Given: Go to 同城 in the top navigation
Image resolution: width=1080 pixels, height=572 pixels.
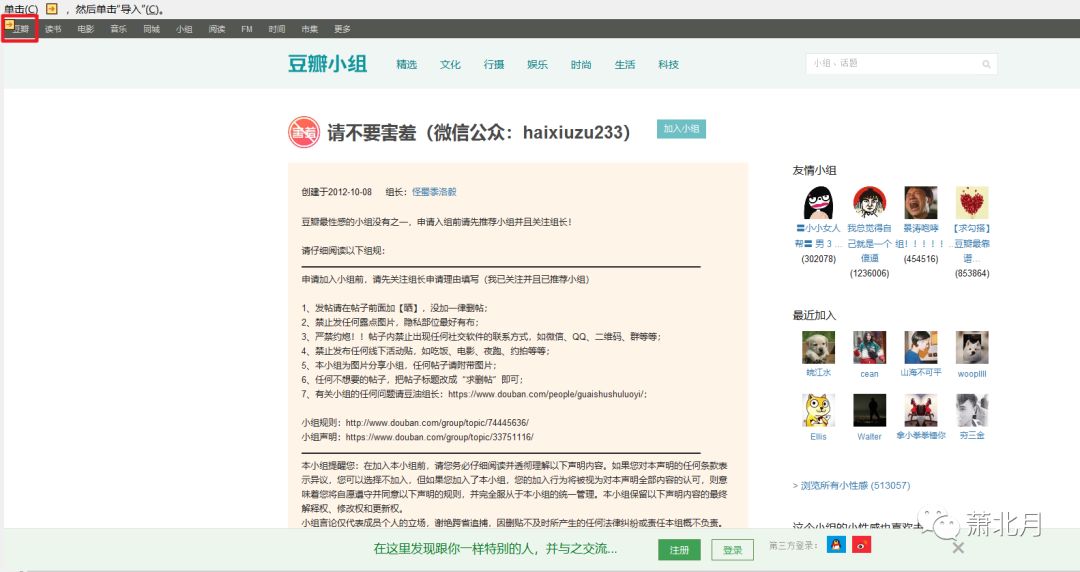Looking at the screenshot, I should 152,29.
